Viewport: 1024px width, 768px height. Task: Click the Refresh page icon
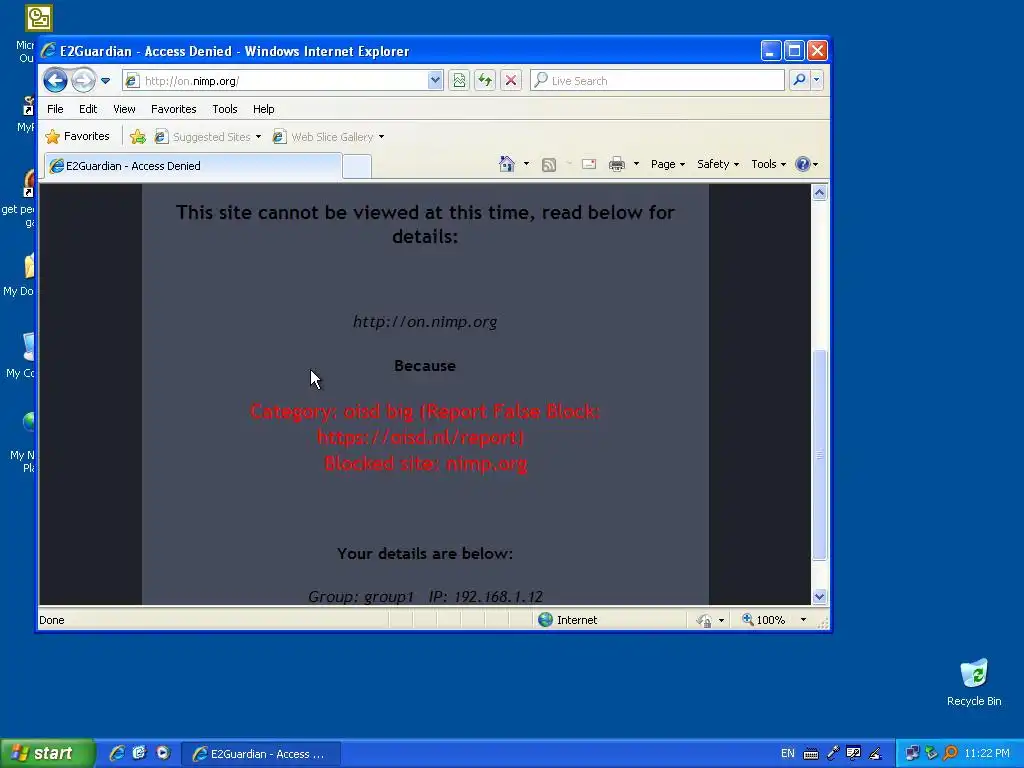pos(485,80)
